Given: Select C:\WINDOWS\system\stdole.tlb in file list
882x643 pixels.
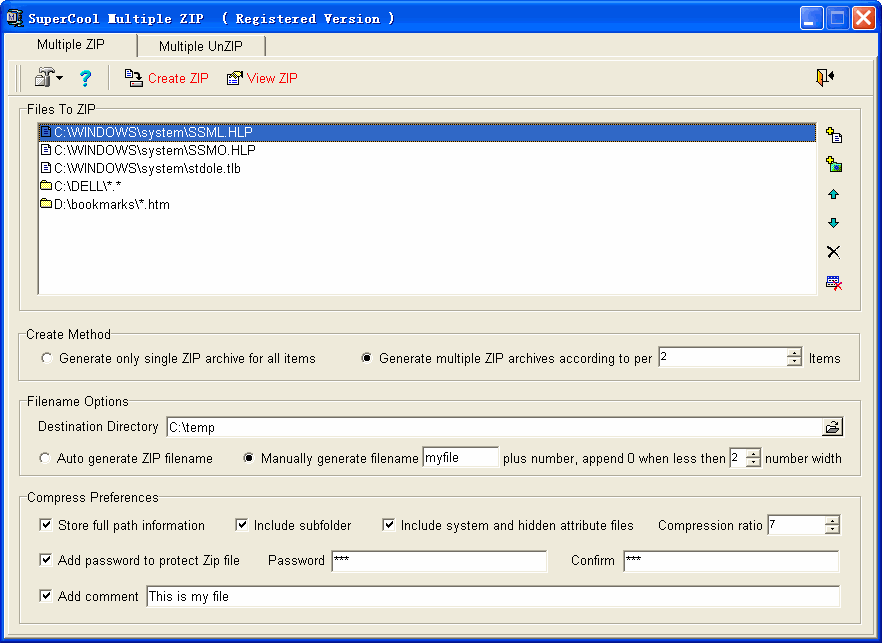Looking at the screenshot, I should 428,168.
